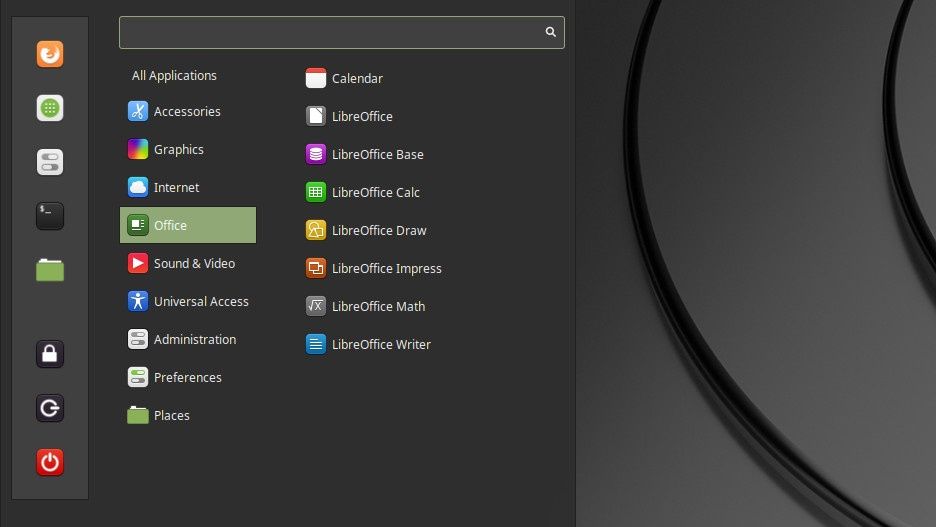Click the yellow LibreOffice Draw icon

316,230
